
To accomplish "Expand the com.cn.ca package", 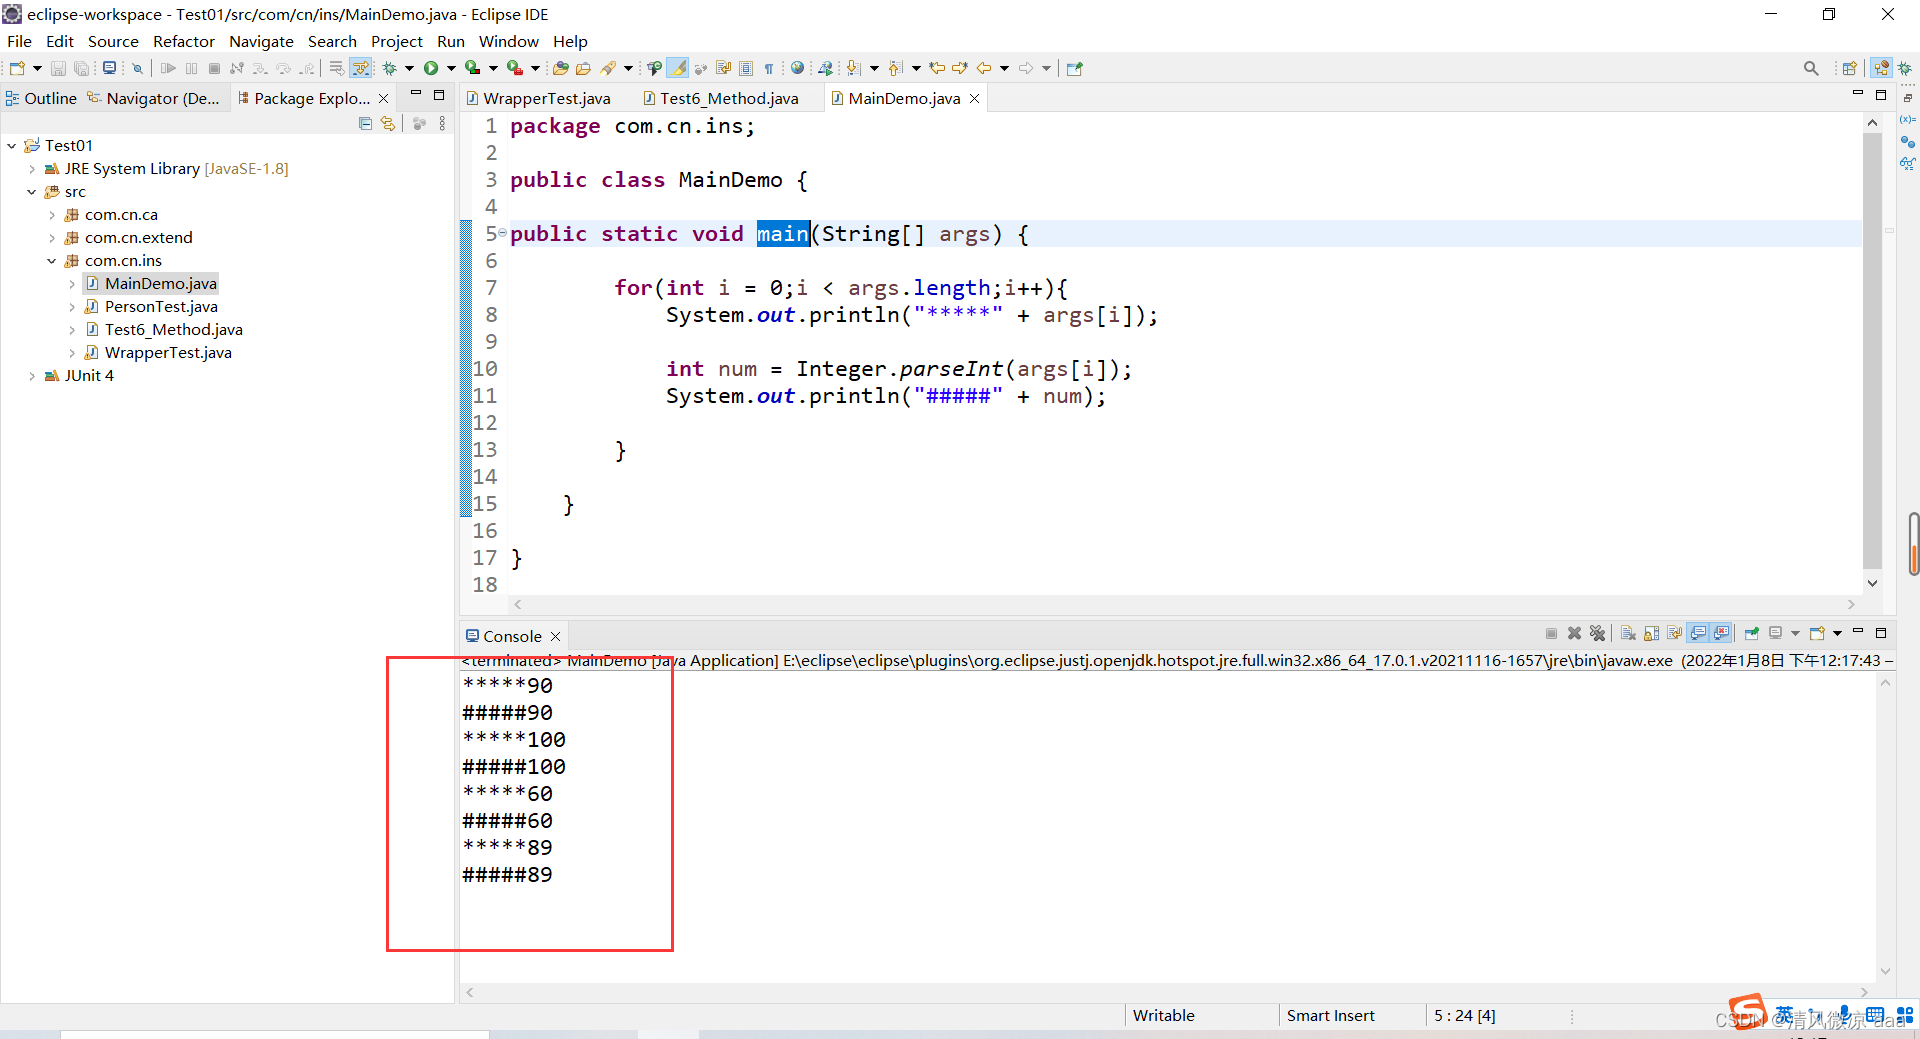I will point(52,215).
